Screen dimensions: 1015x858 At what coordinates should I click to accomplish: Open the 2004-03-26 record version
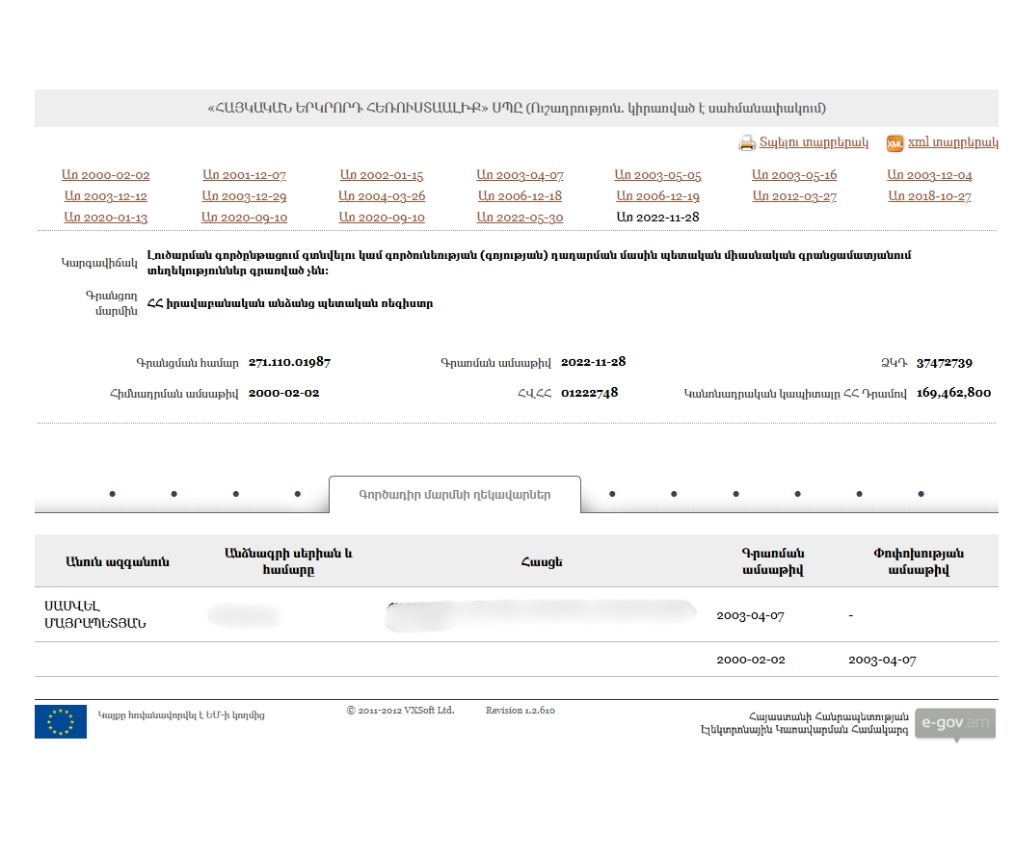382,196
